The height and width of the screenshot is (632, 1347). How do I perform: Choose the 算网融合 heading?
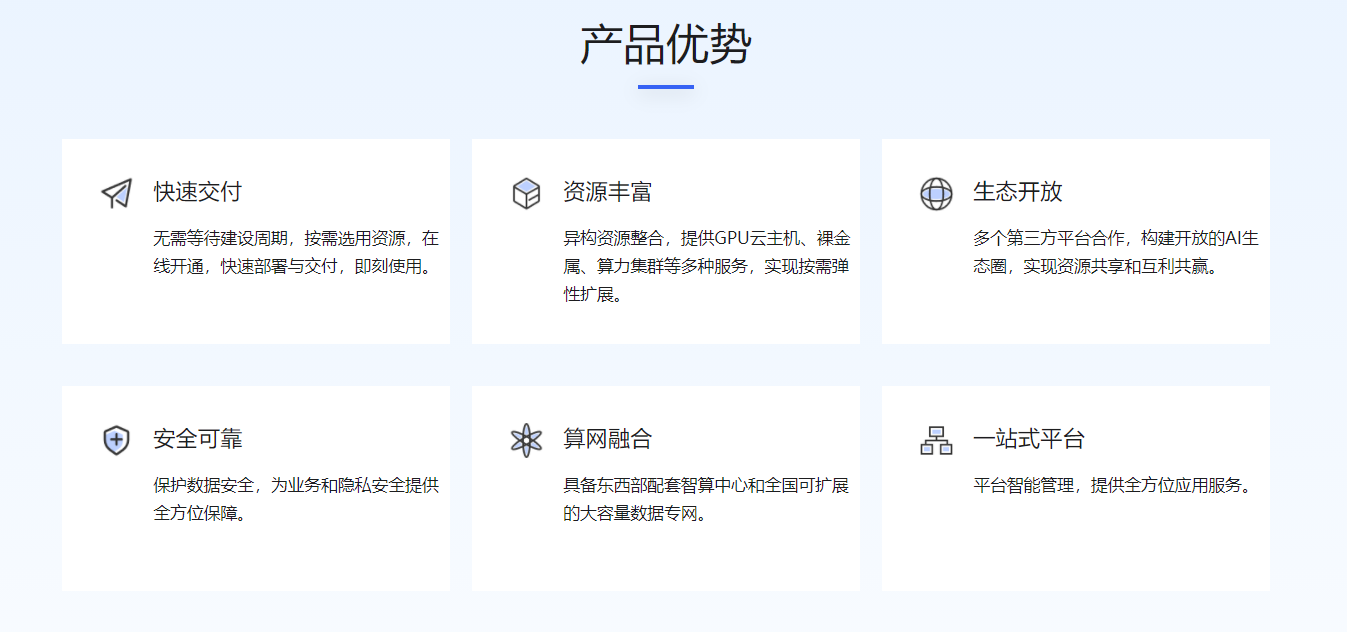(x=608, y=439)
